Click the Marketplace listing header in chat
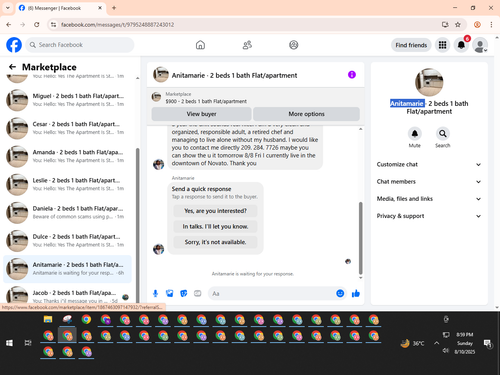This screenshot has width=500, height=375. [x=256, y=98]
